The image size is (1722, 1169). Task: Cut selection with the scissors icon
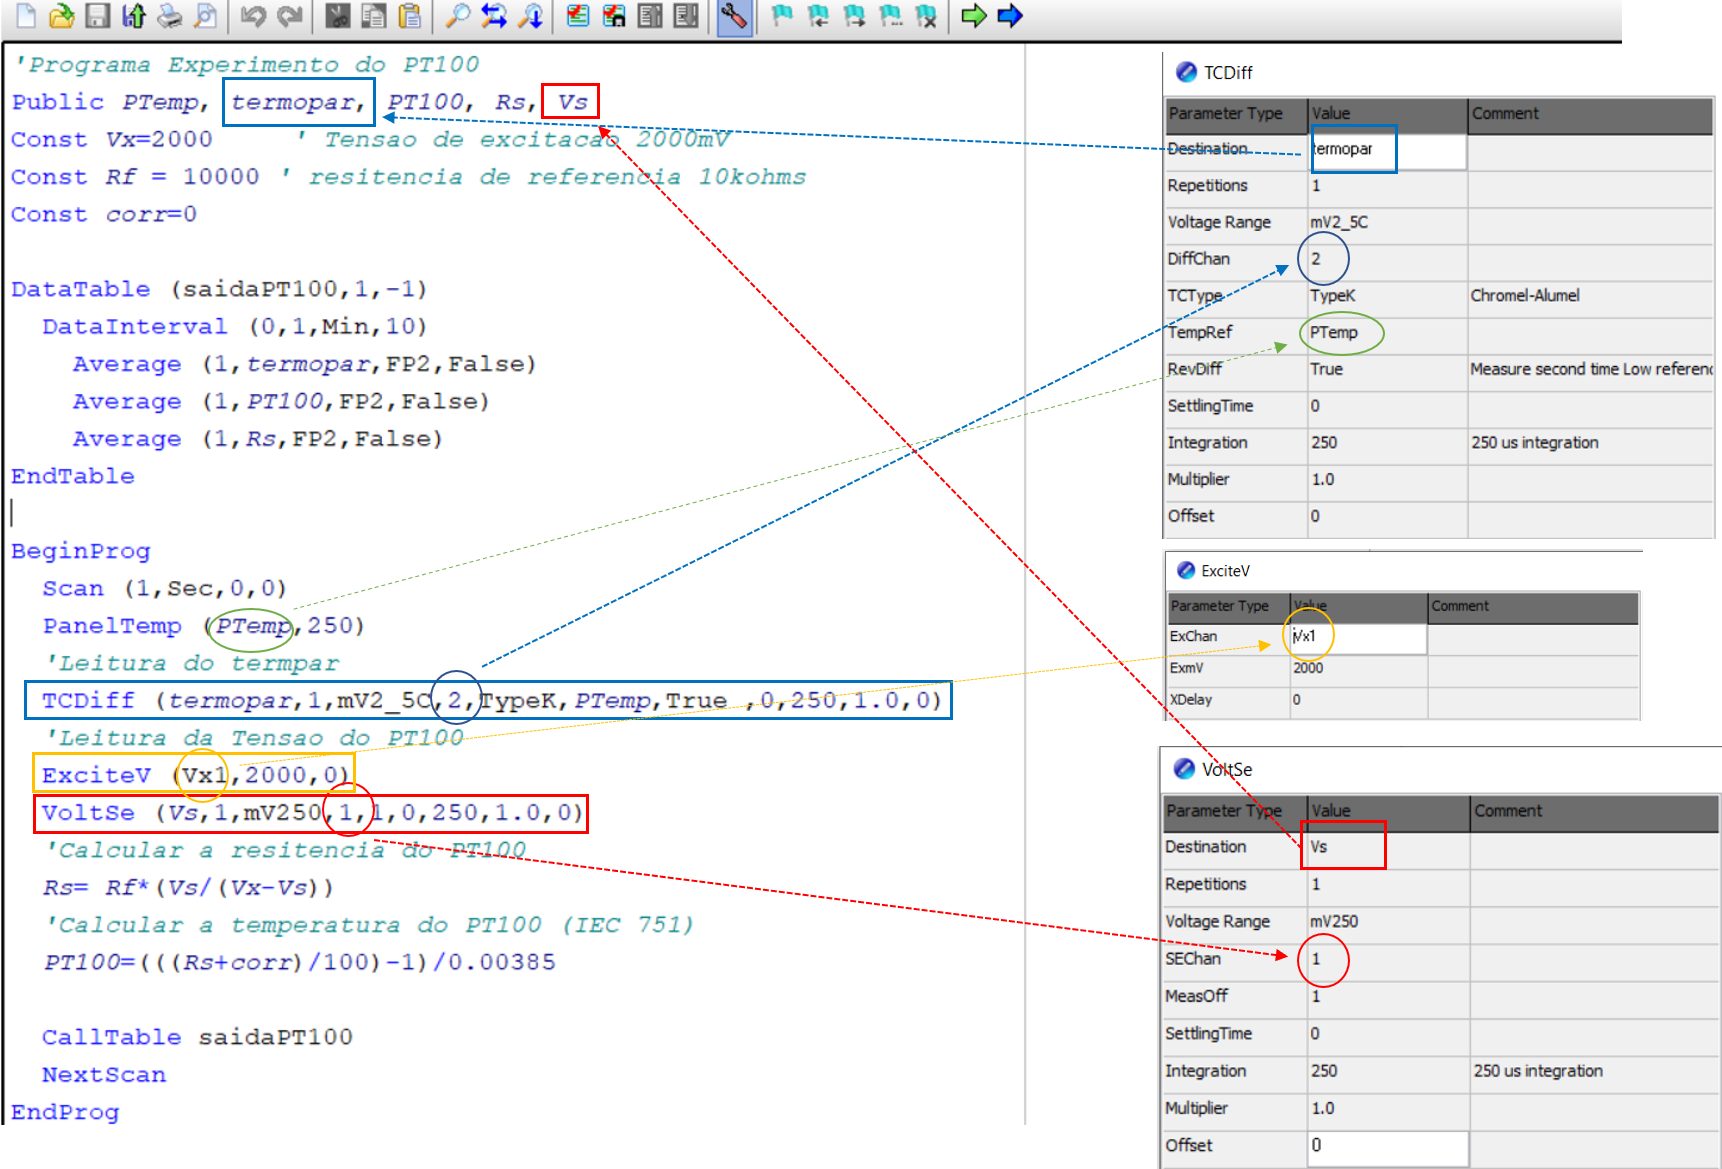pos(338,15)
